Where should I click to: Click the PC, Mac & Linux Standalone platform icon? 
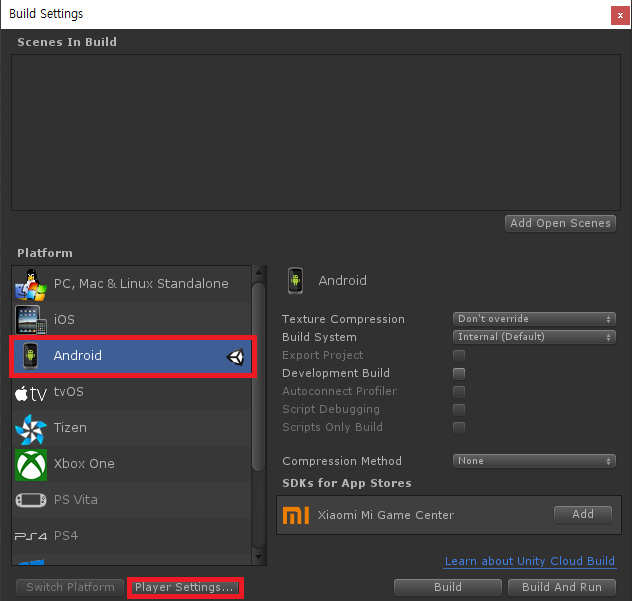(31, 285)
